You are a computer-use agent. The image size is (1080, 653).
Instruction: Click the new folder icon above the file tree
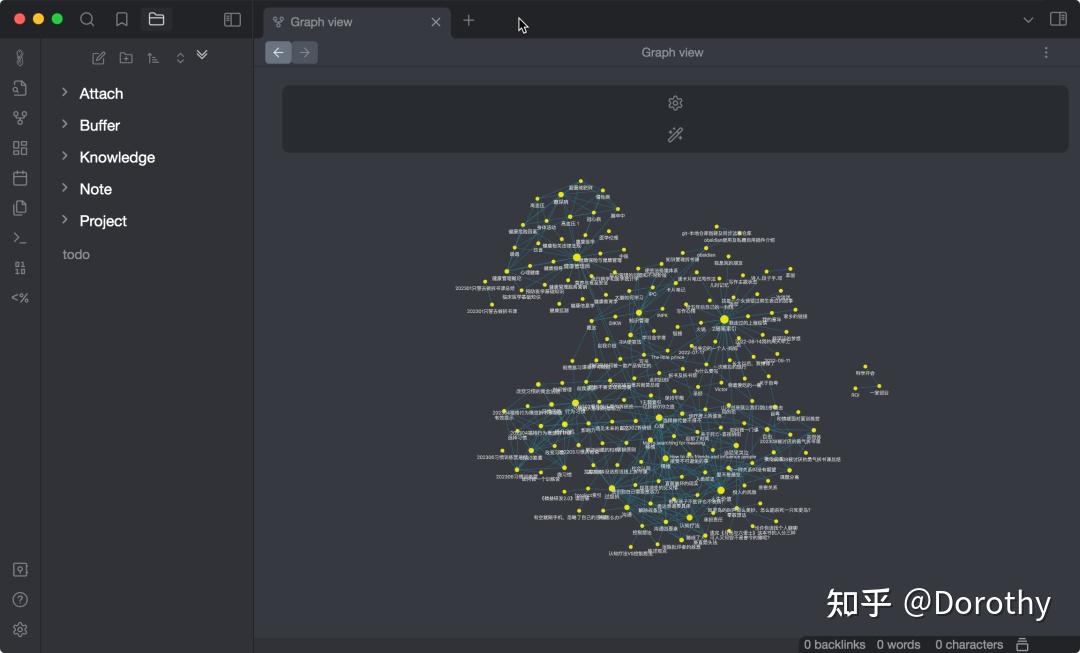[x=126, y=57]
